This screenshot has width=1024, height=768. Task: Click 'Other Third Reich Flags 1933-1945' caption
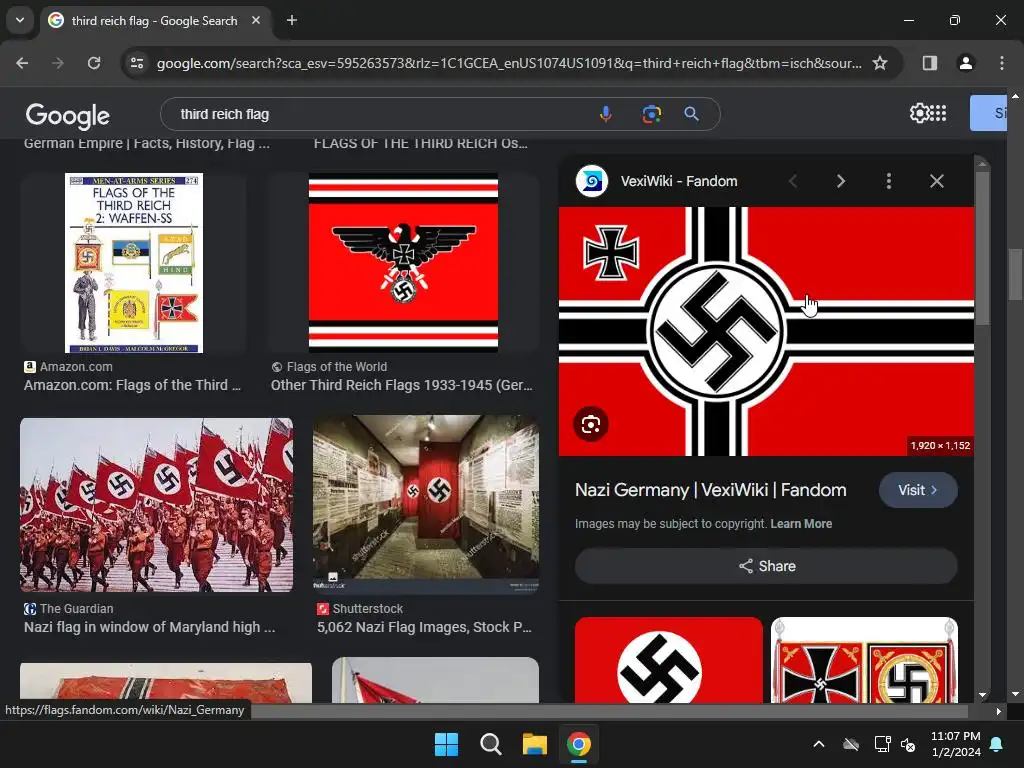[402, 385]
